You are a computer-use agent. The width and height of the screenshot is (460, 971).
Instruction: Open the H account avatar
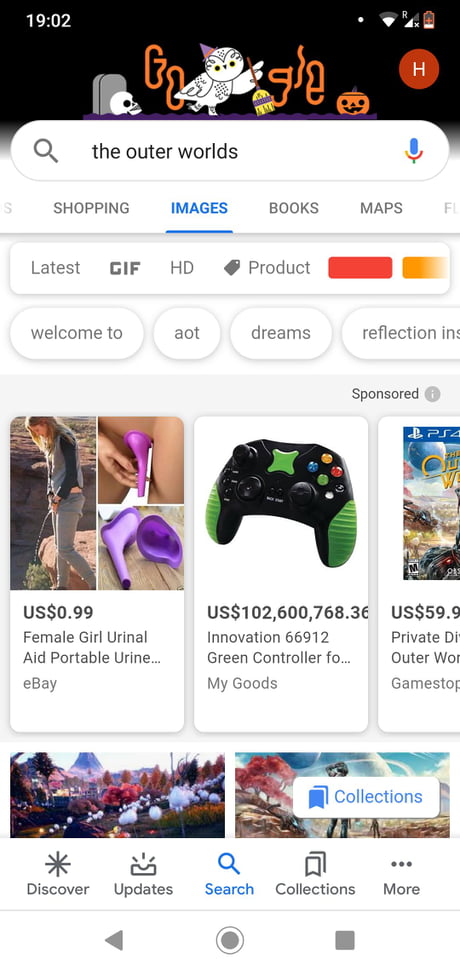coord(419,69)
